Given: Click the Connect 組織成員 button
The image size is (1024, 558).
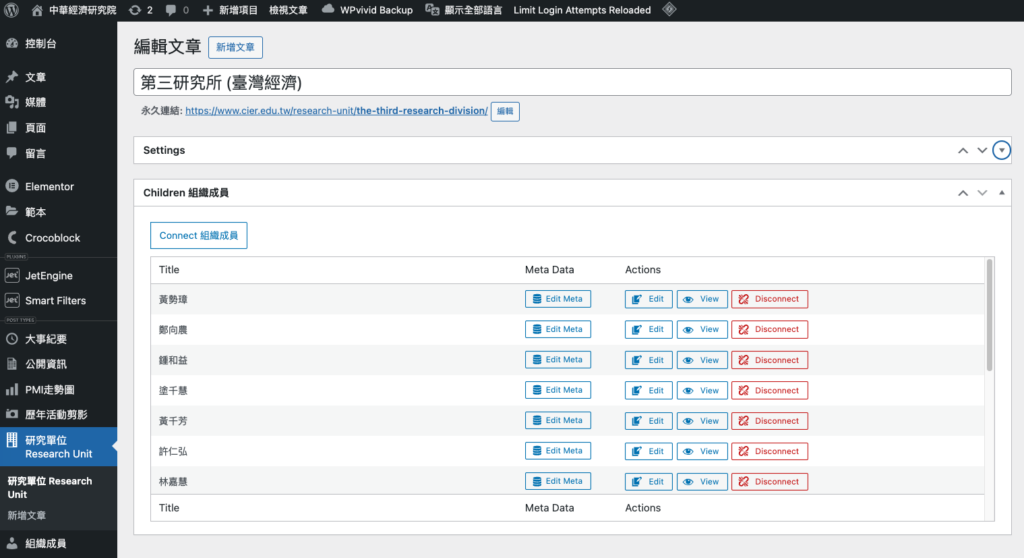Looking at the screenshot, I should tap(198, 236).
